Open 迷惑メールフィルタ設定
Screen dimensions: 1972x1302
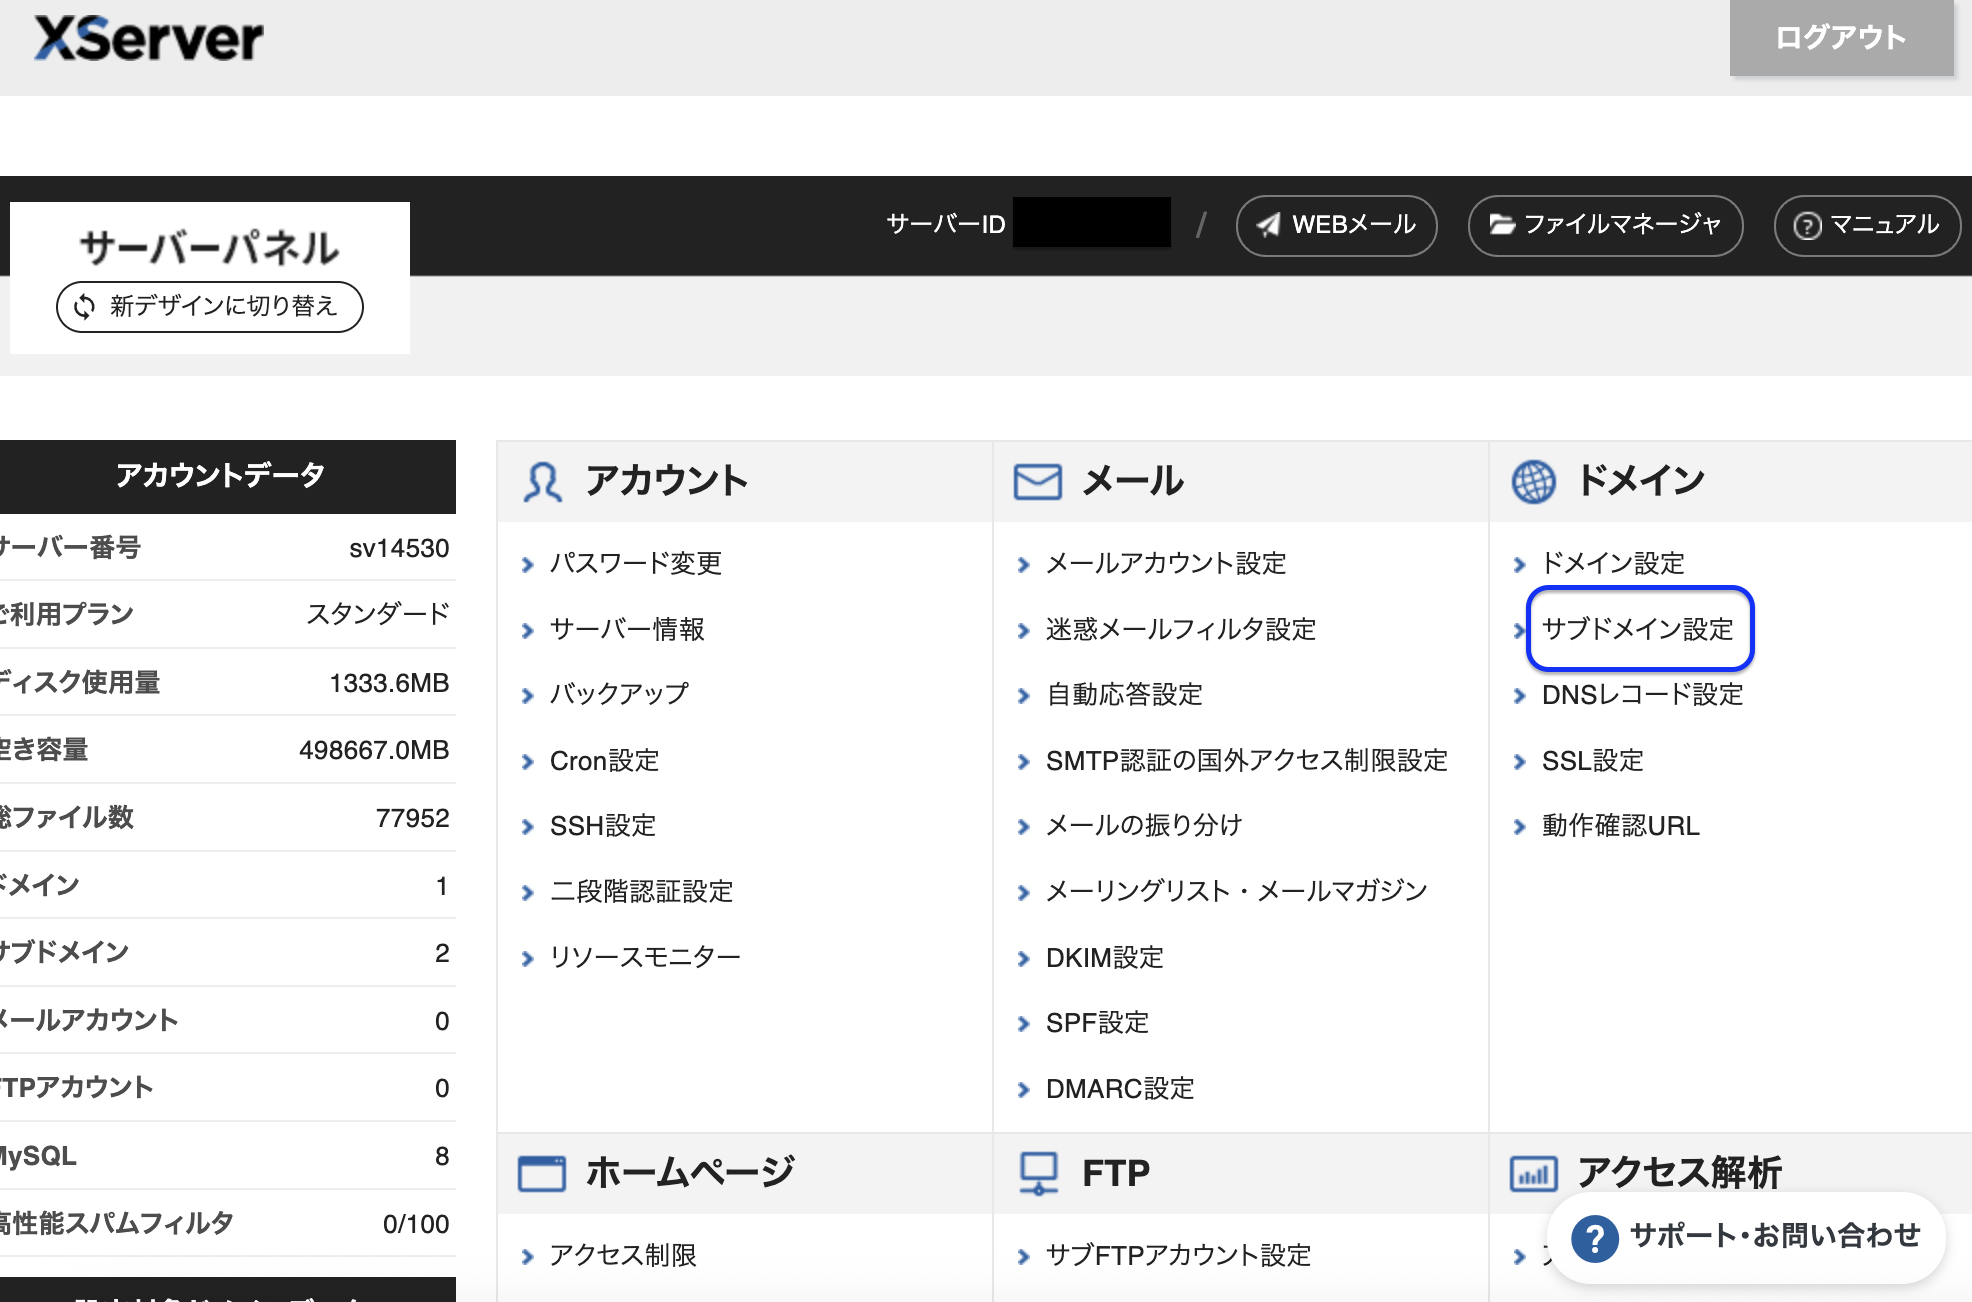pyautogui.click(x=1180, y=630)
